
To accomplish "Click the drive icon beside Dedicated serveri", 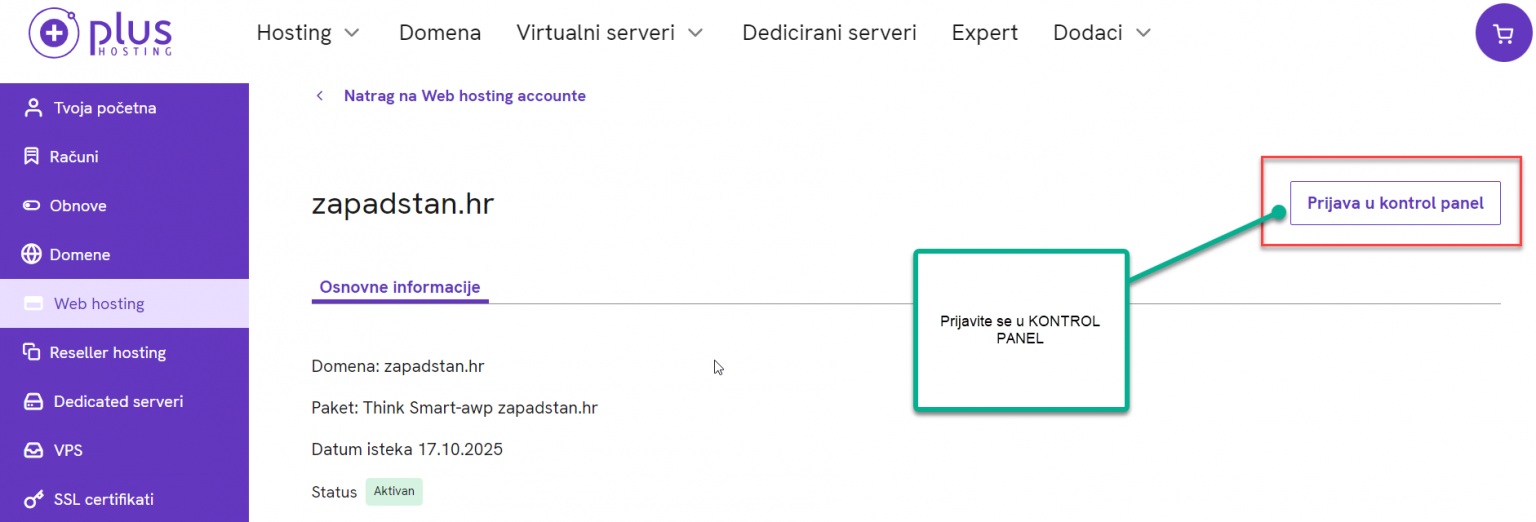I will point(34,402).
